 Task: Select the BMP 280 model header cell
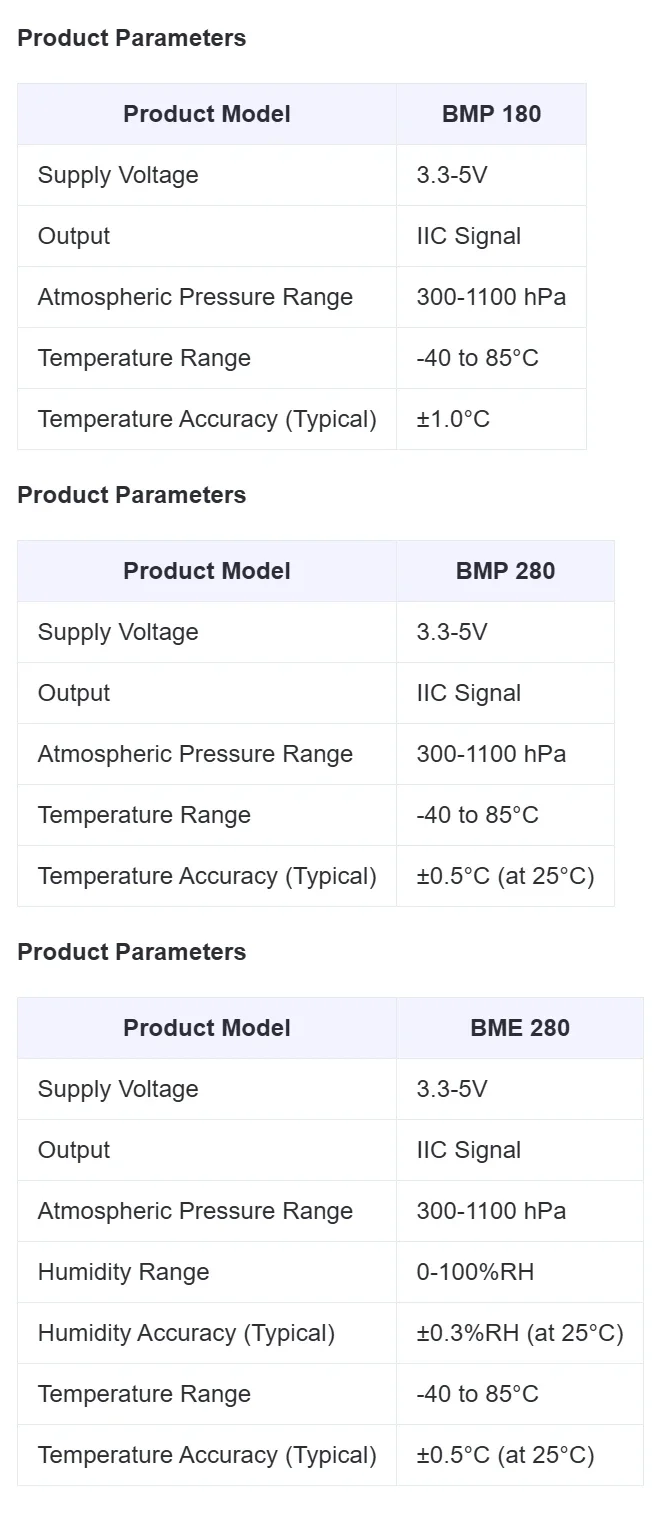505,571
